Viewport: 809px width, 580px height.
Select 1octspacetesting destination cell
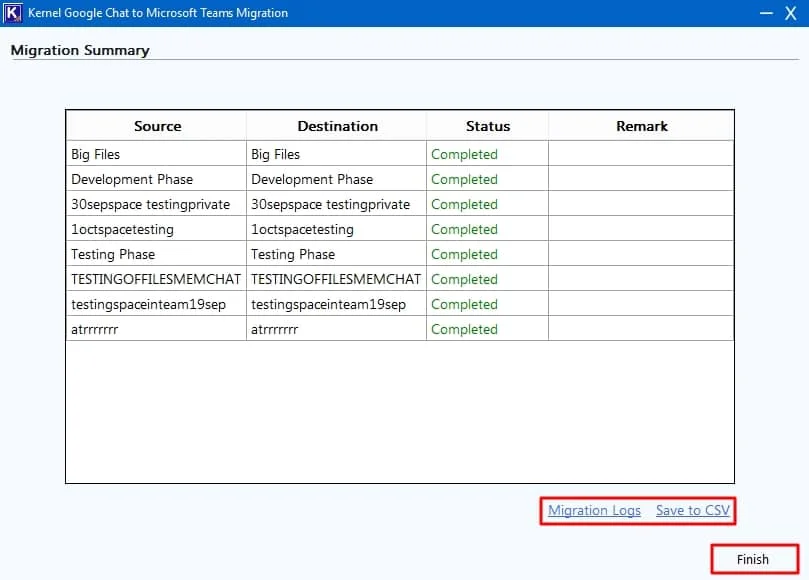tap(337, 229)
